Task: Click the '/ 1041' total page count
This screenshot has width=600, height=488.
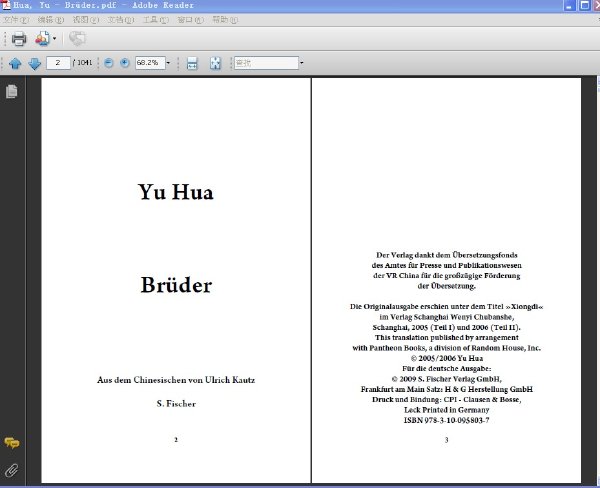Action: point(83,63)
